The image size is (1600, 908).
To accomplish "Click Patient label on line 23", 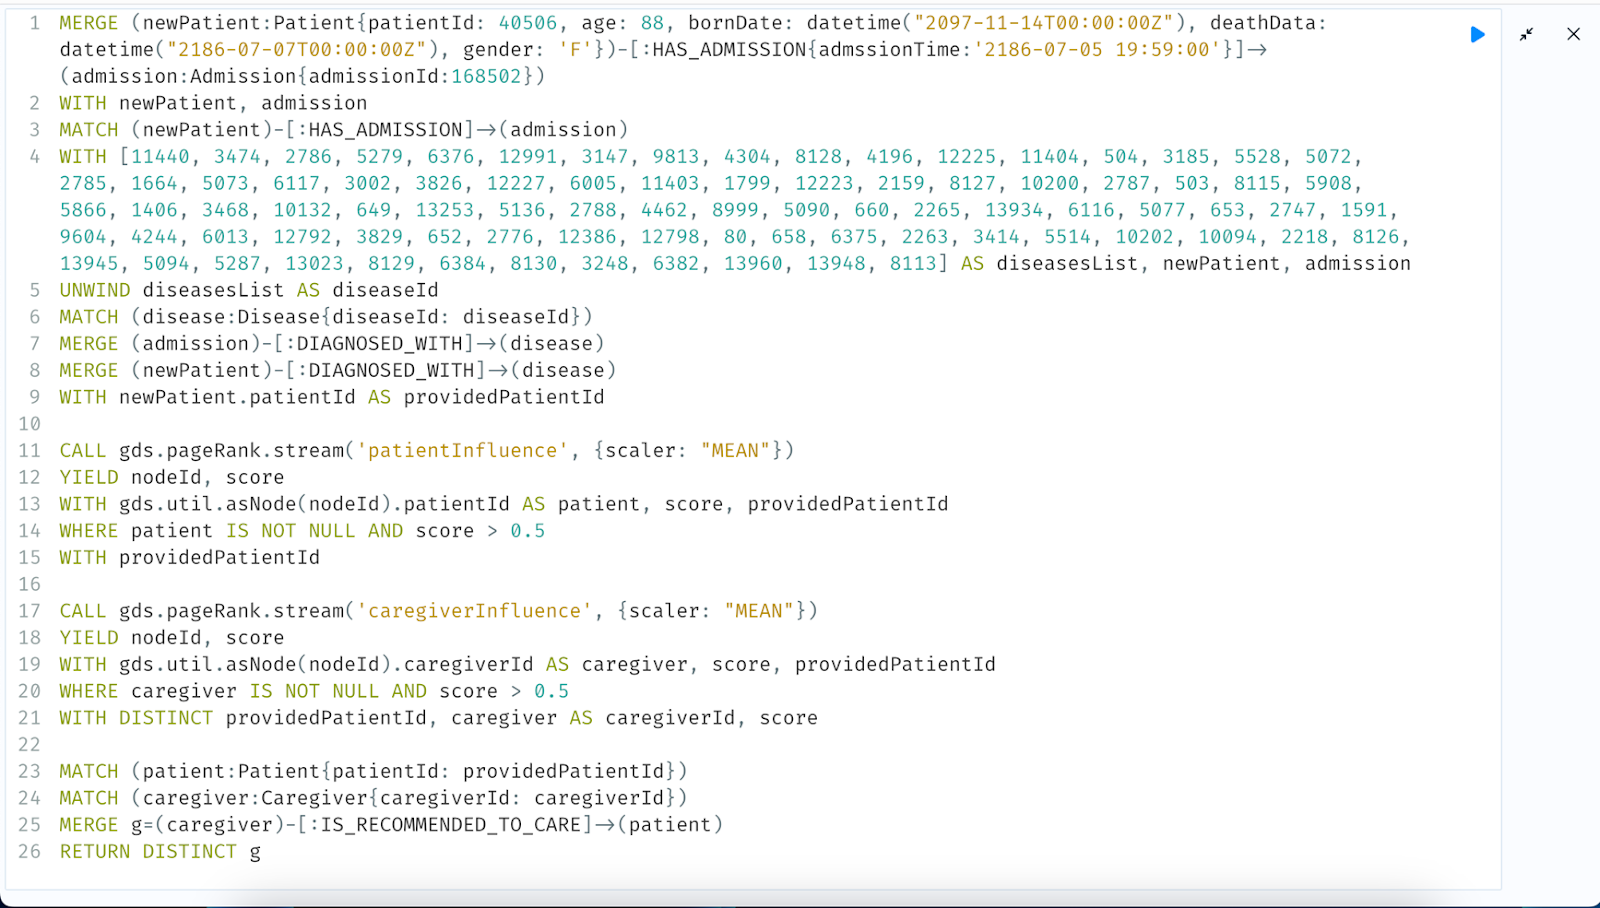I will tap(279, 771).
